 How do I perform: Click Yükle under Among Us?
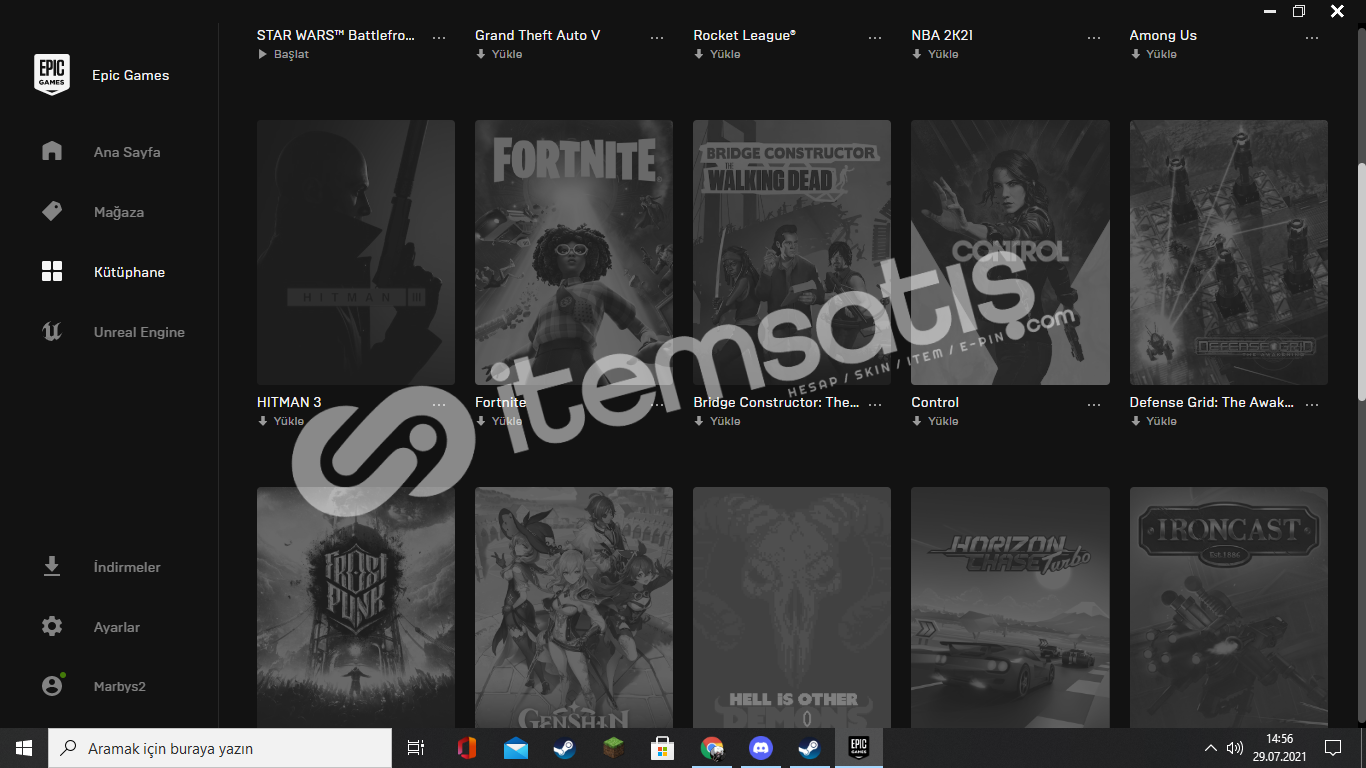coord(1153,54)
